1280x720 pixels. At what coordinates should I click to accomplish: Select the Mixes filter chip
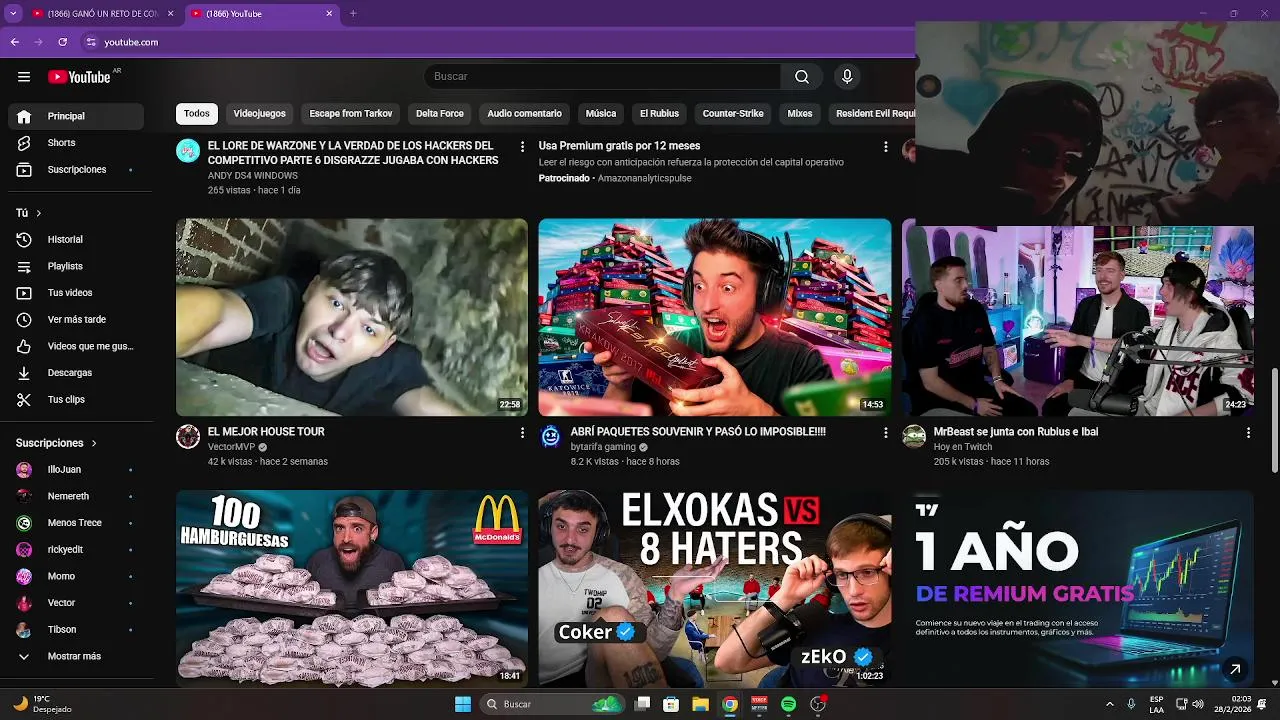(800, 114)
